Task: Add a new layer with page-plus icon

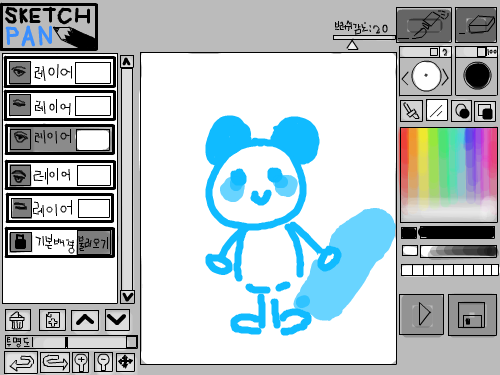Action: pyautogui.click(x=52, y=320)
